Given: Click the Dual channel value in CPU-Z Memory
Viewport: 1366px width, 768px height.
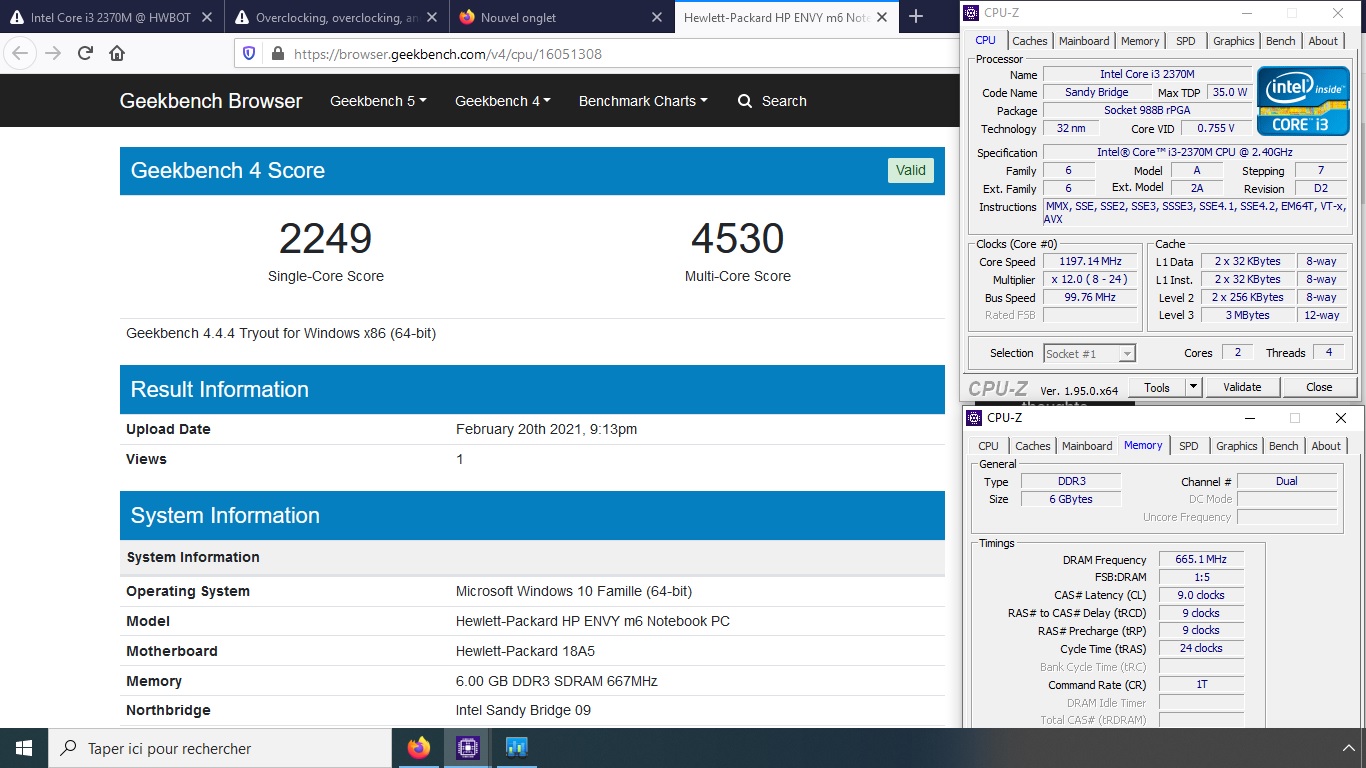Looking at the screenshot, I should 1286,481.
